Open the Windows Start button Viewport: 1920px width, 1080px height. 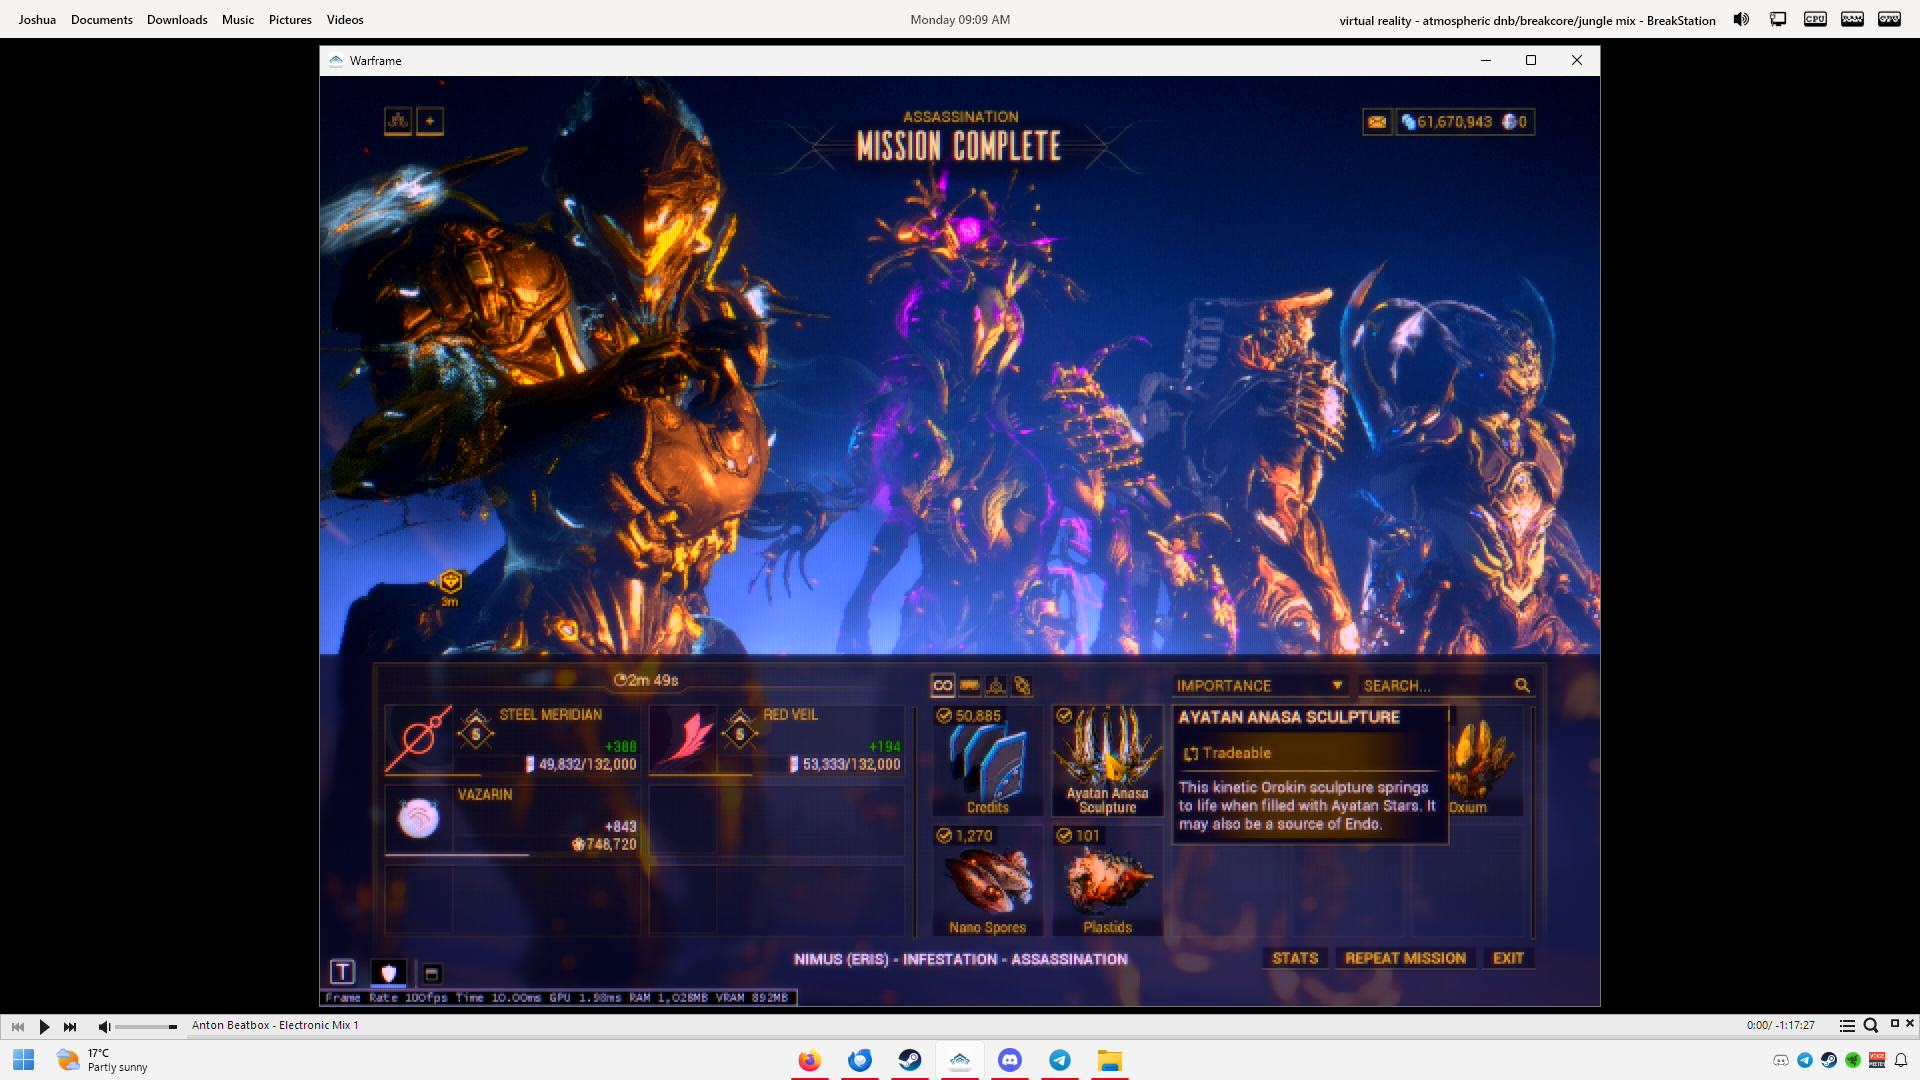pos(23,1060)
